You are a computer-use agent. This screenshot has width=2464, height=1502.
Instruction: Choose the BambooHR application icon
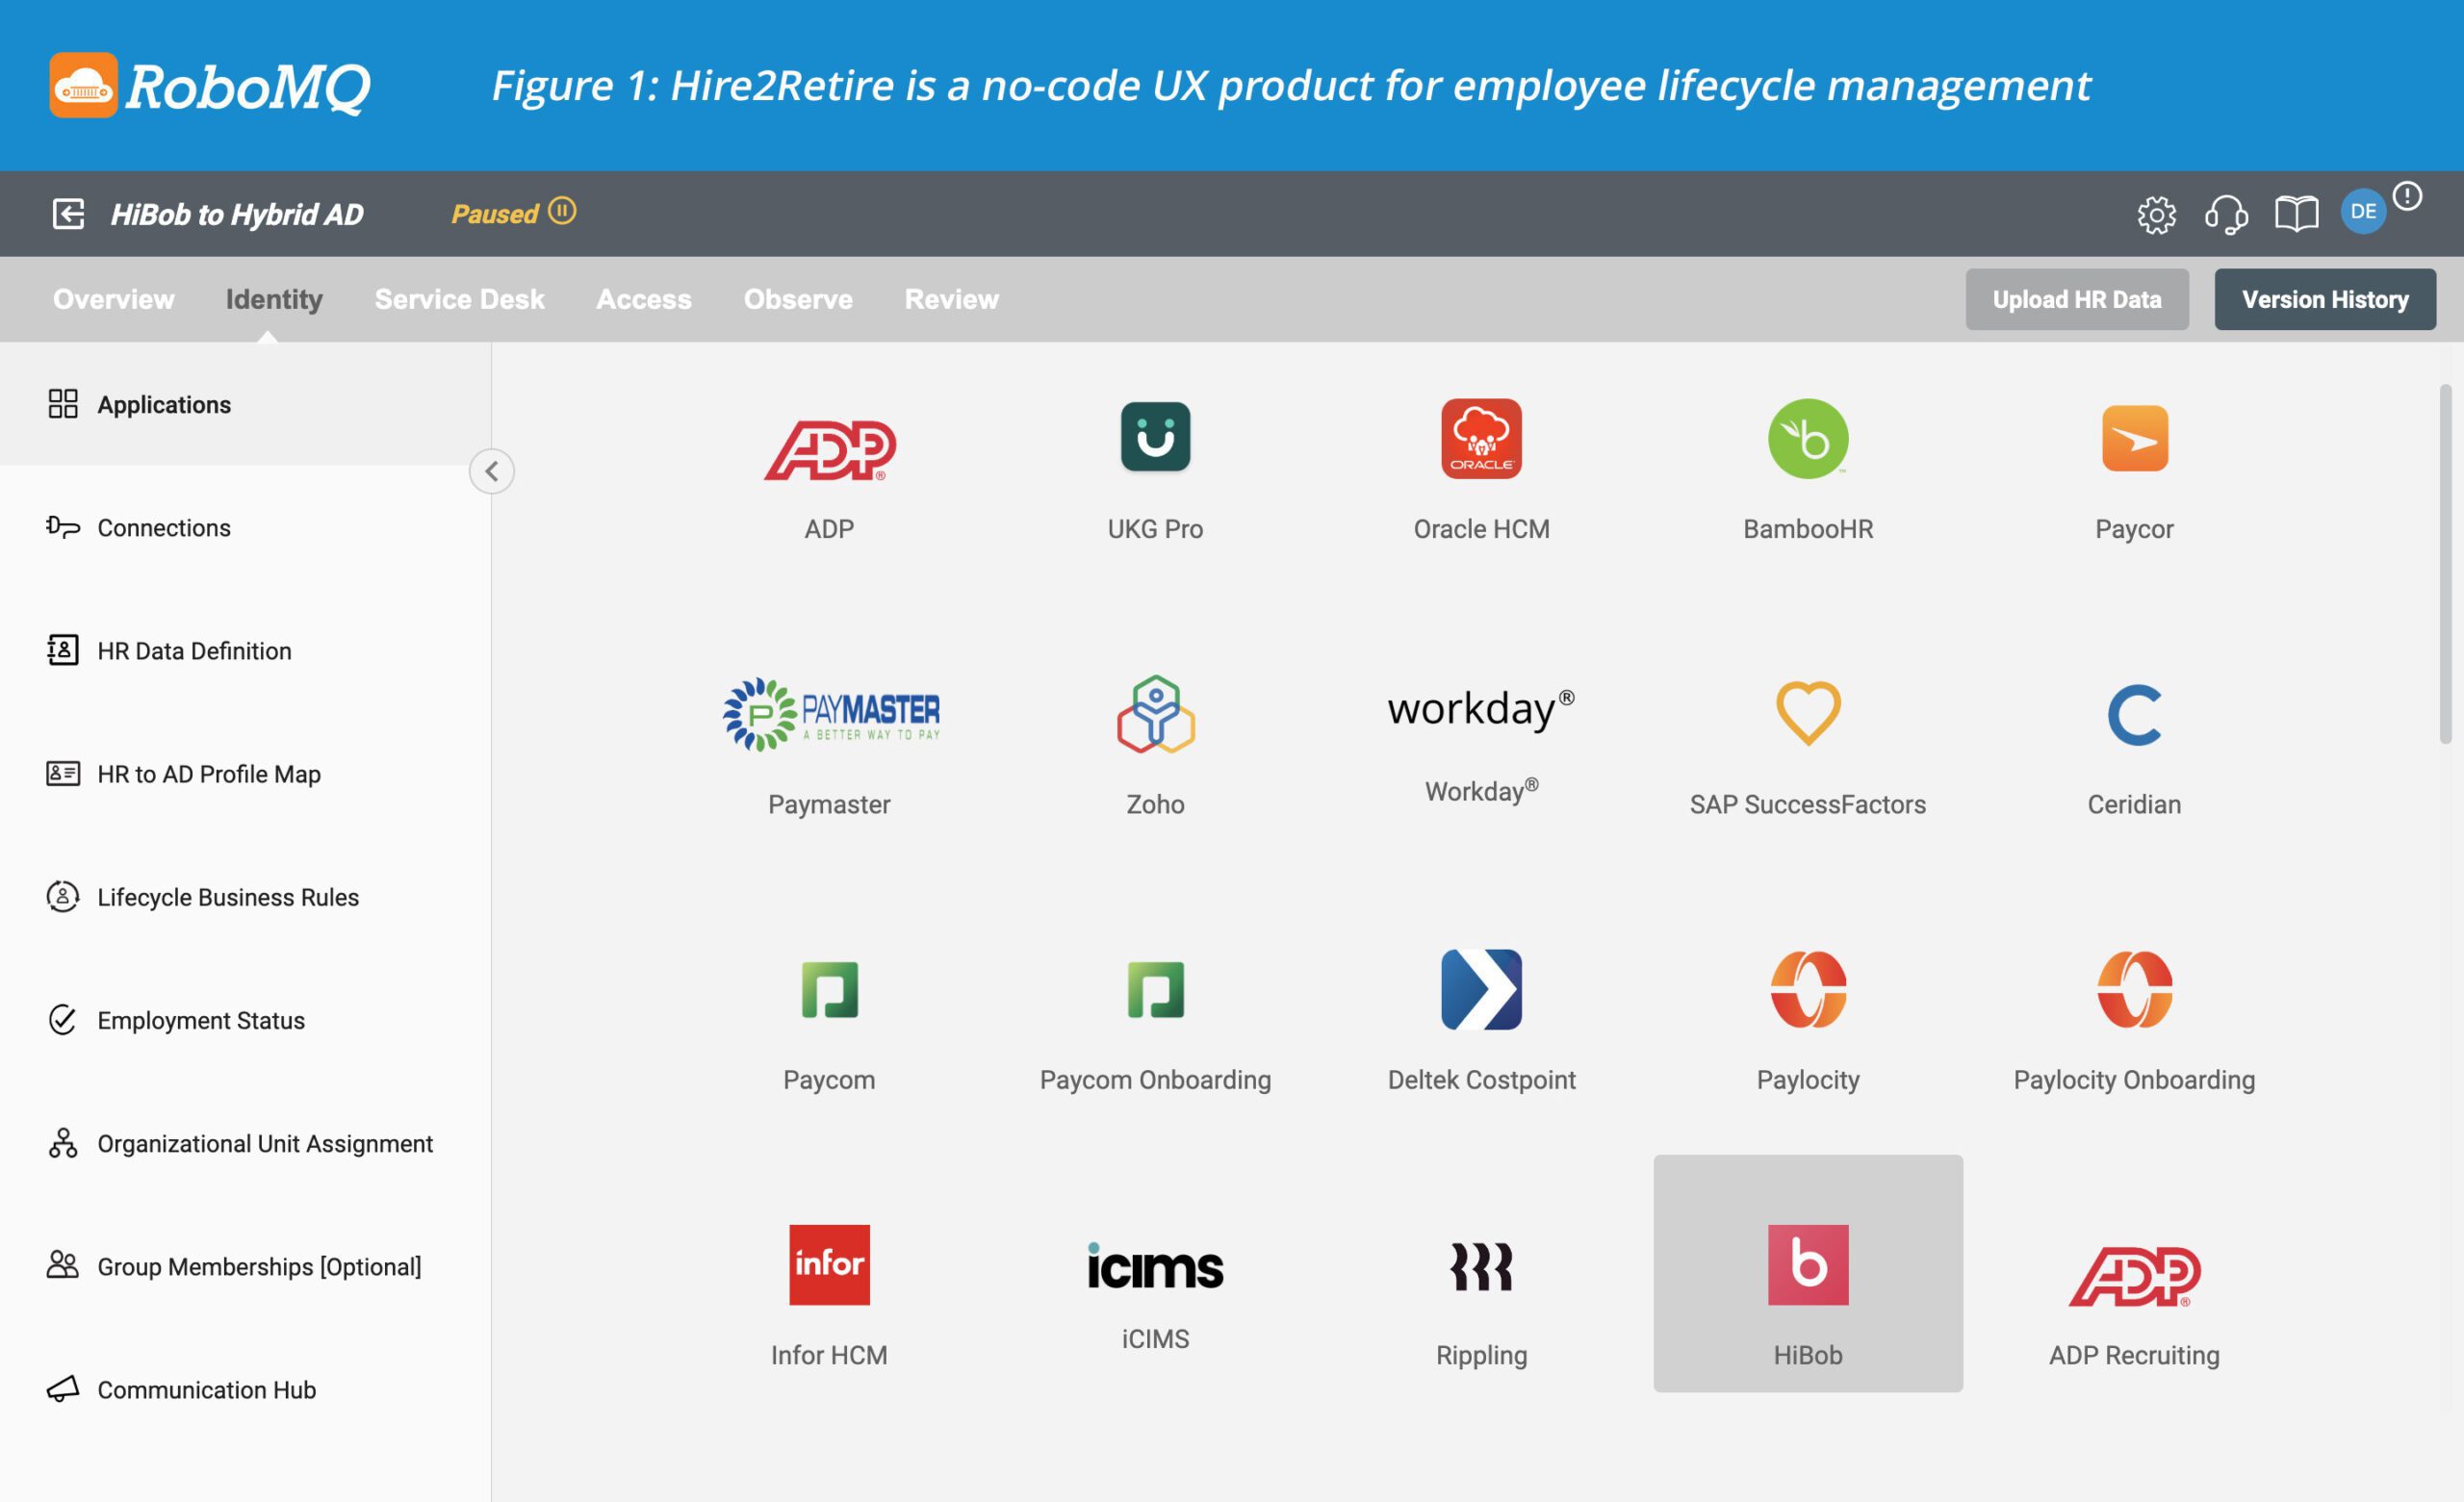pyautogui.click(x=1807, y=439)
